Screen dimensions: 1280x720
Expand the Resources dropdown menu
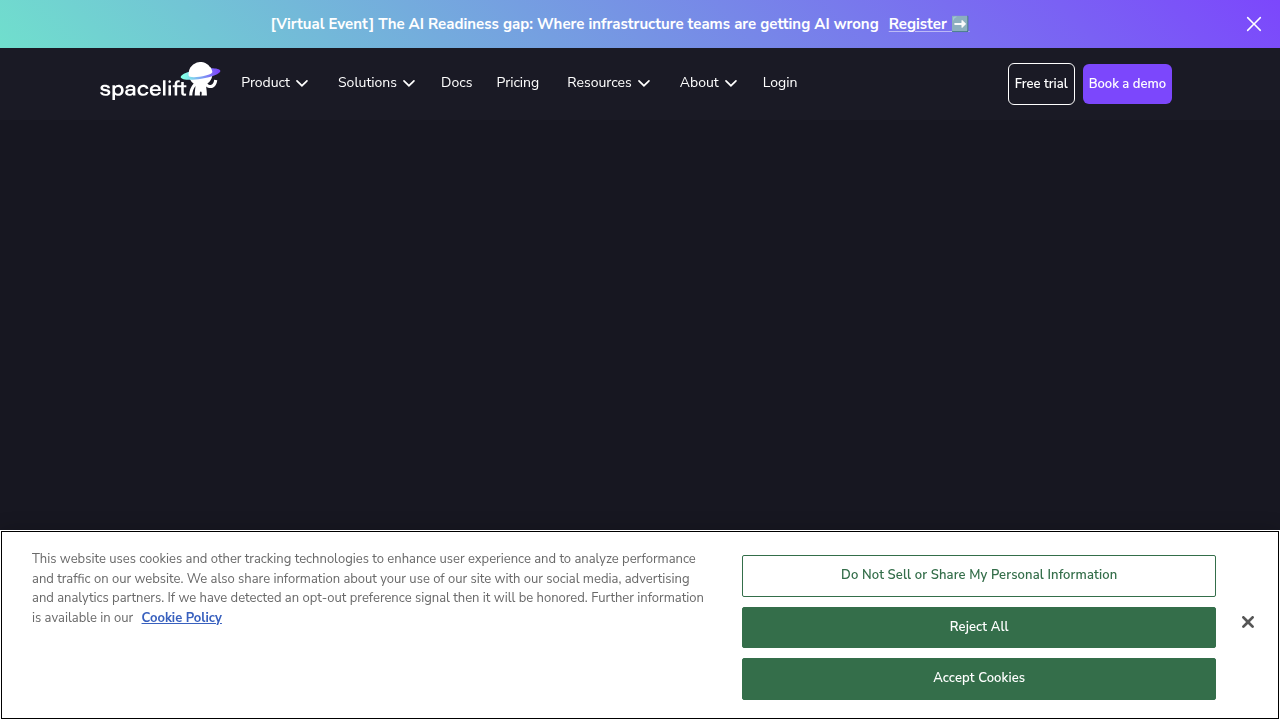(x=609, y=83)
